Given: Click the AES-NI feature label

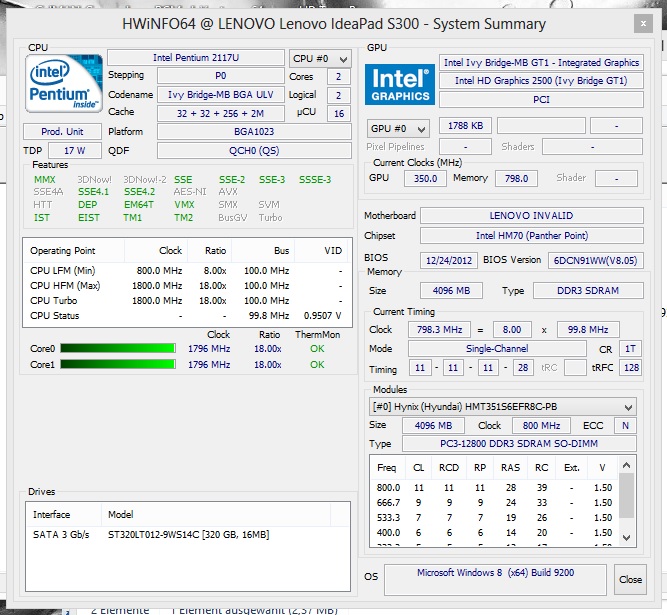Looking at the screenshot, I should pos(190,192).
